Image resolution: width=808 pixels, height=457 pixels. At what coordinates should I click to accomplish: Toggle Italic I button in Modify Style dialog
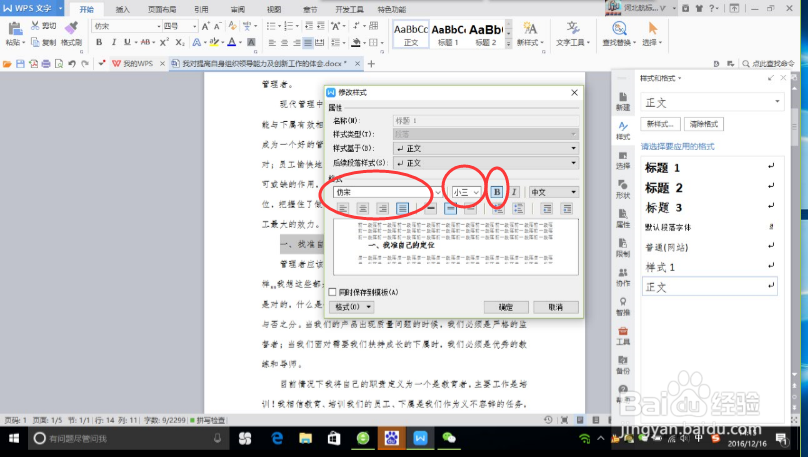pos(514,192)
